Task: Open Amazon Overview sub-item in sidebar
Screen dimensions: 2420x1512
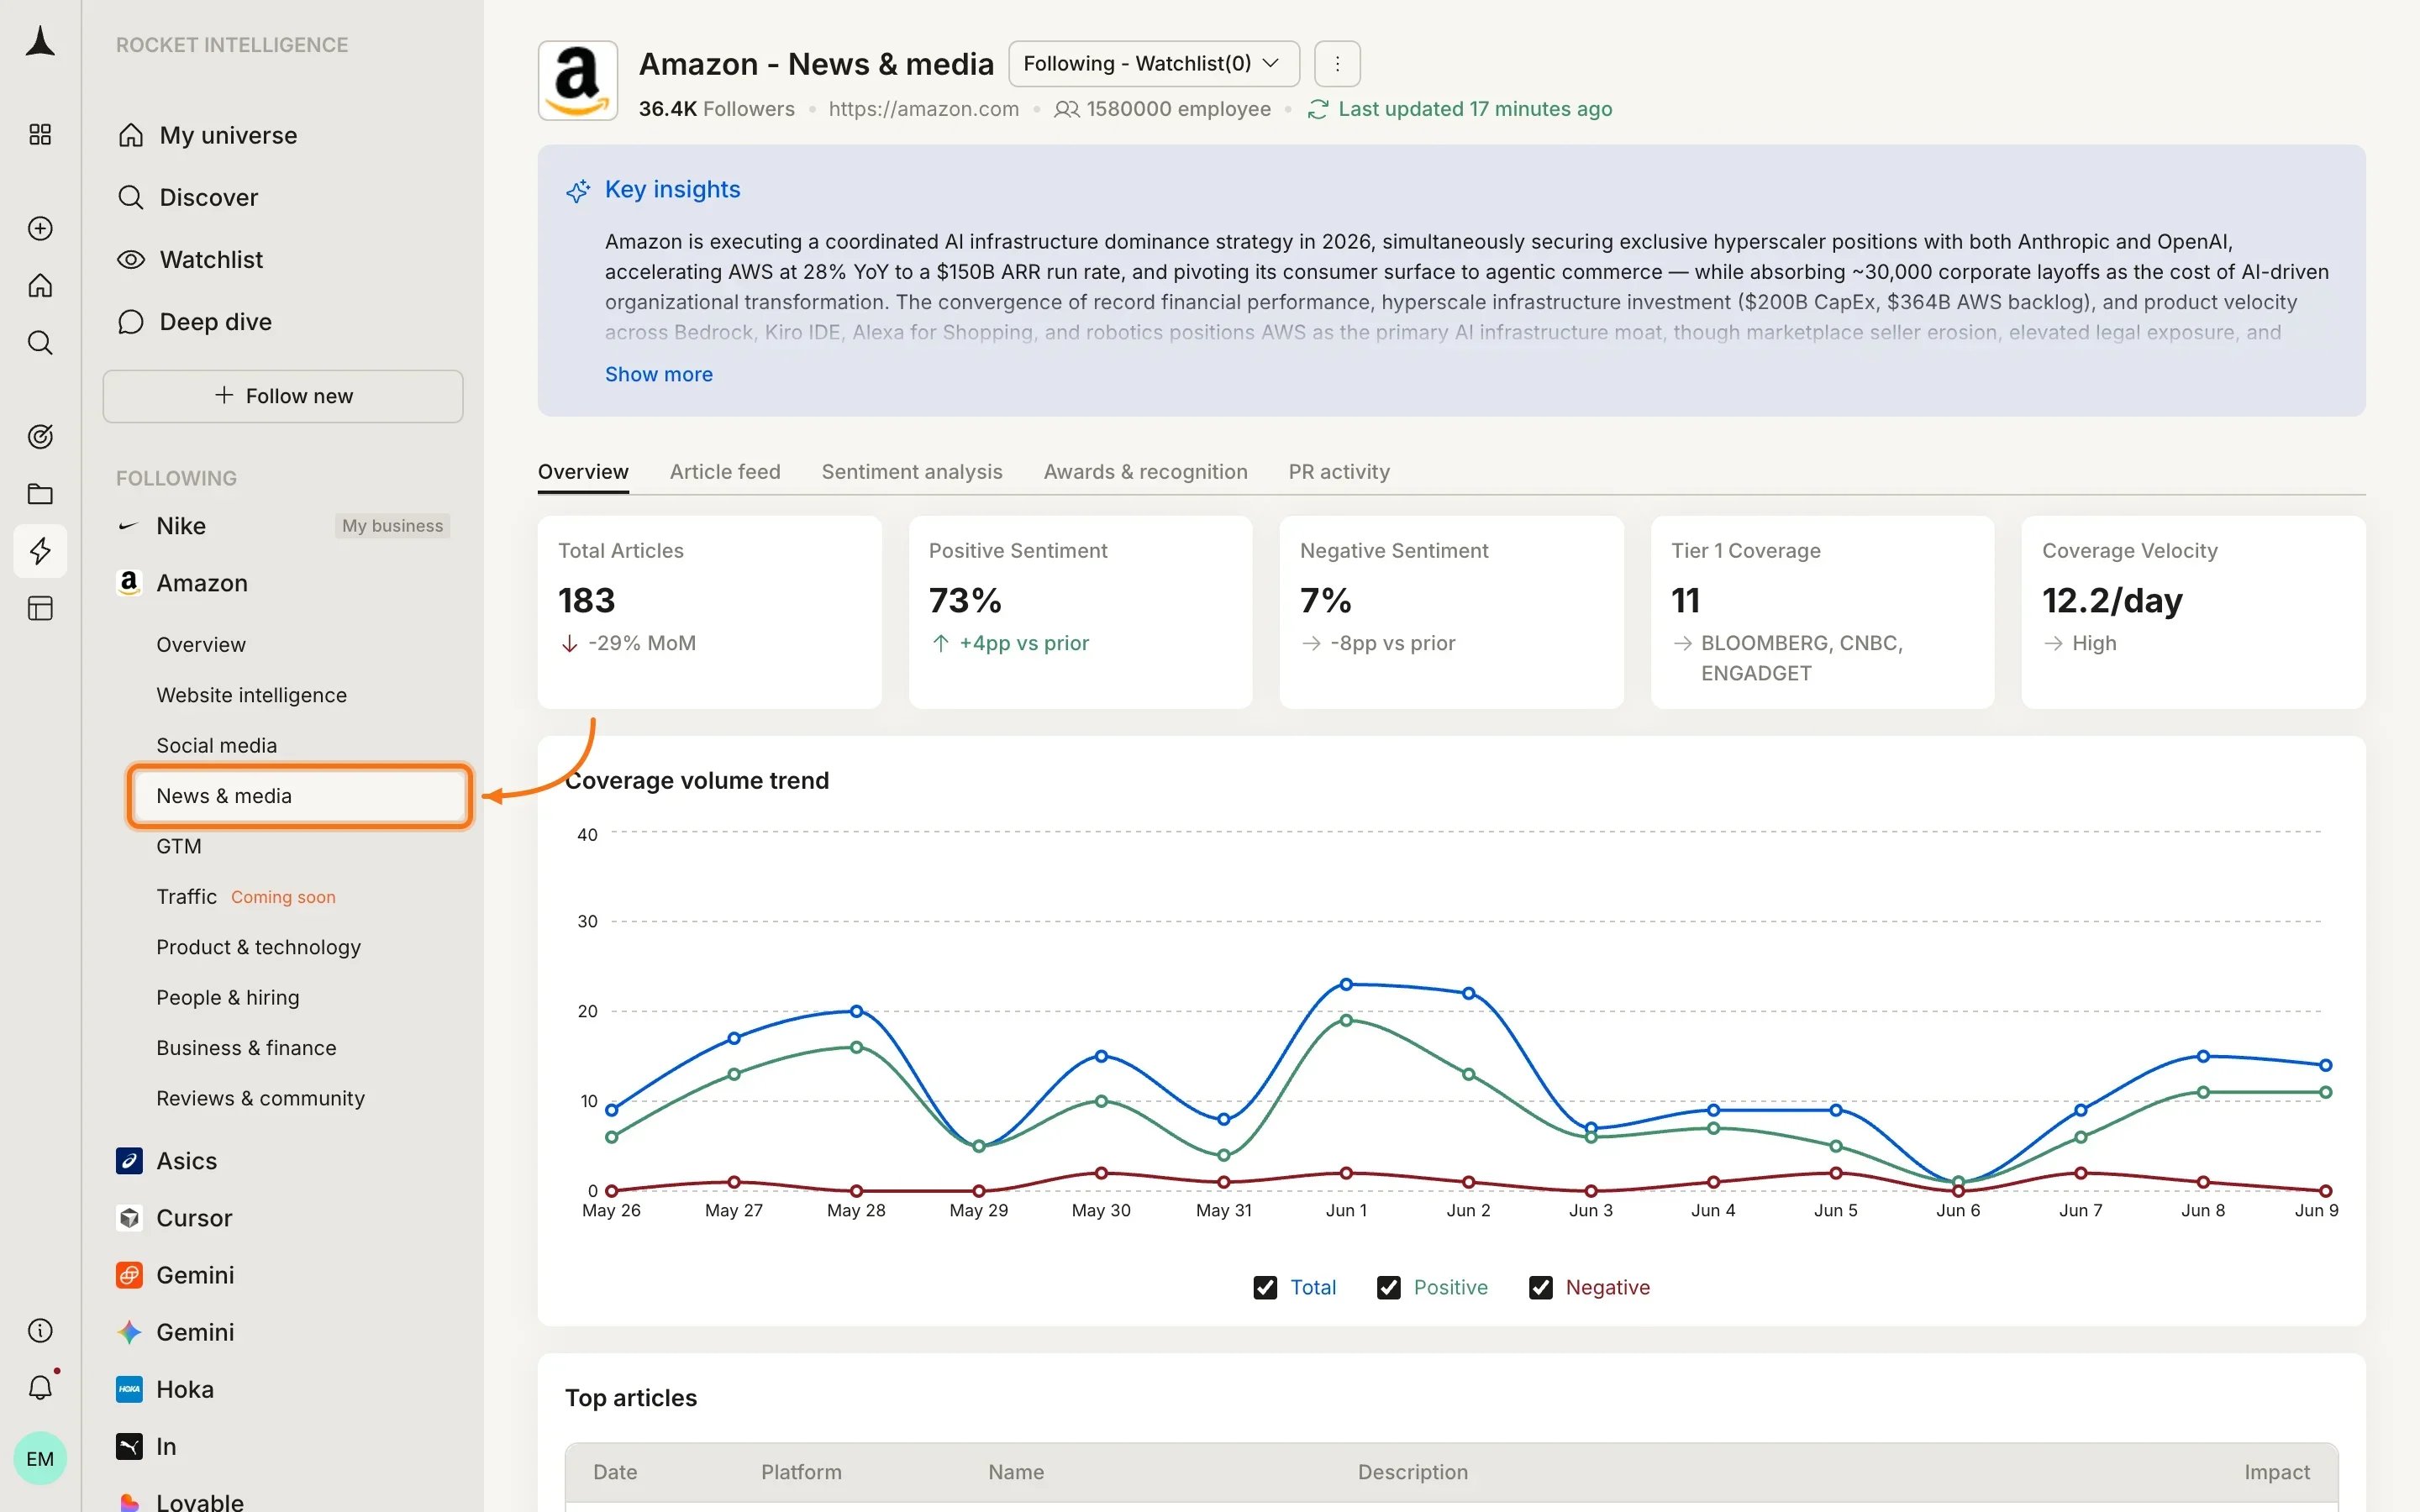Action: (x=201, y=645)
